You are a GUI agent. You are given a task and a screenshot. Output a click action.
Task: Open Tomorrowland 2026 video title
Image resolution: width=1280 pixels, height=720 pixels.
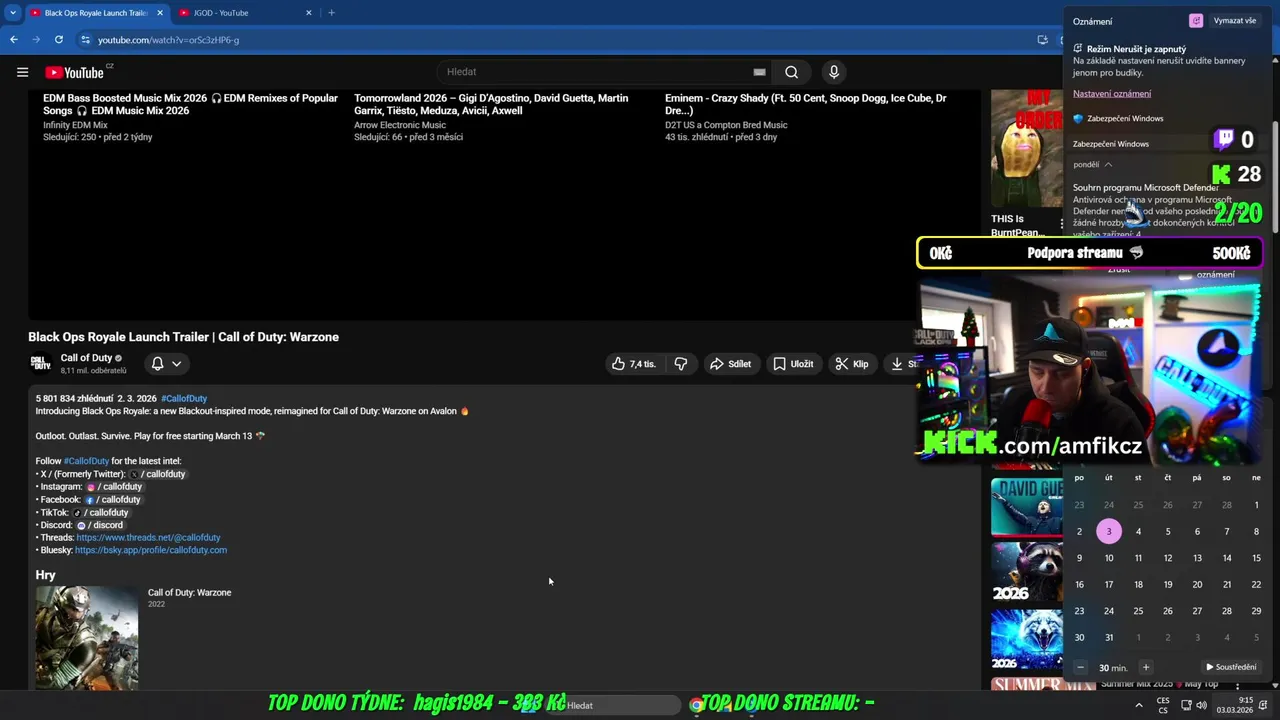(491, 104)
